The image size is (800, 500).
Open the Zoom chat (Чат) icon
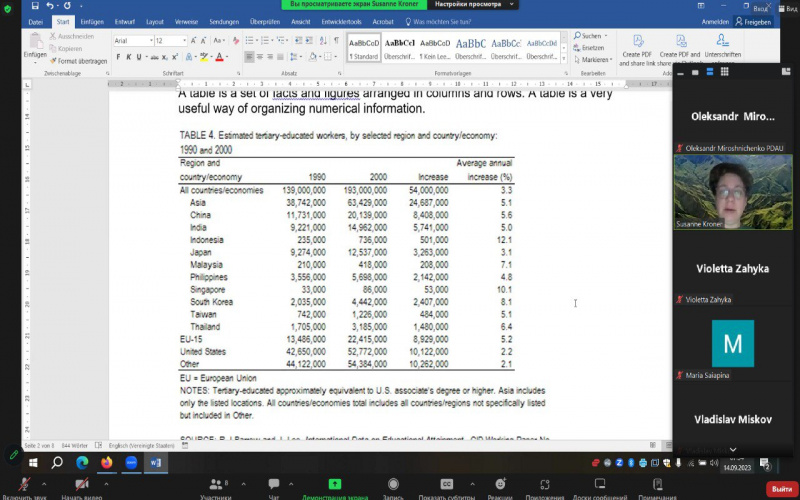click(274, 484)
